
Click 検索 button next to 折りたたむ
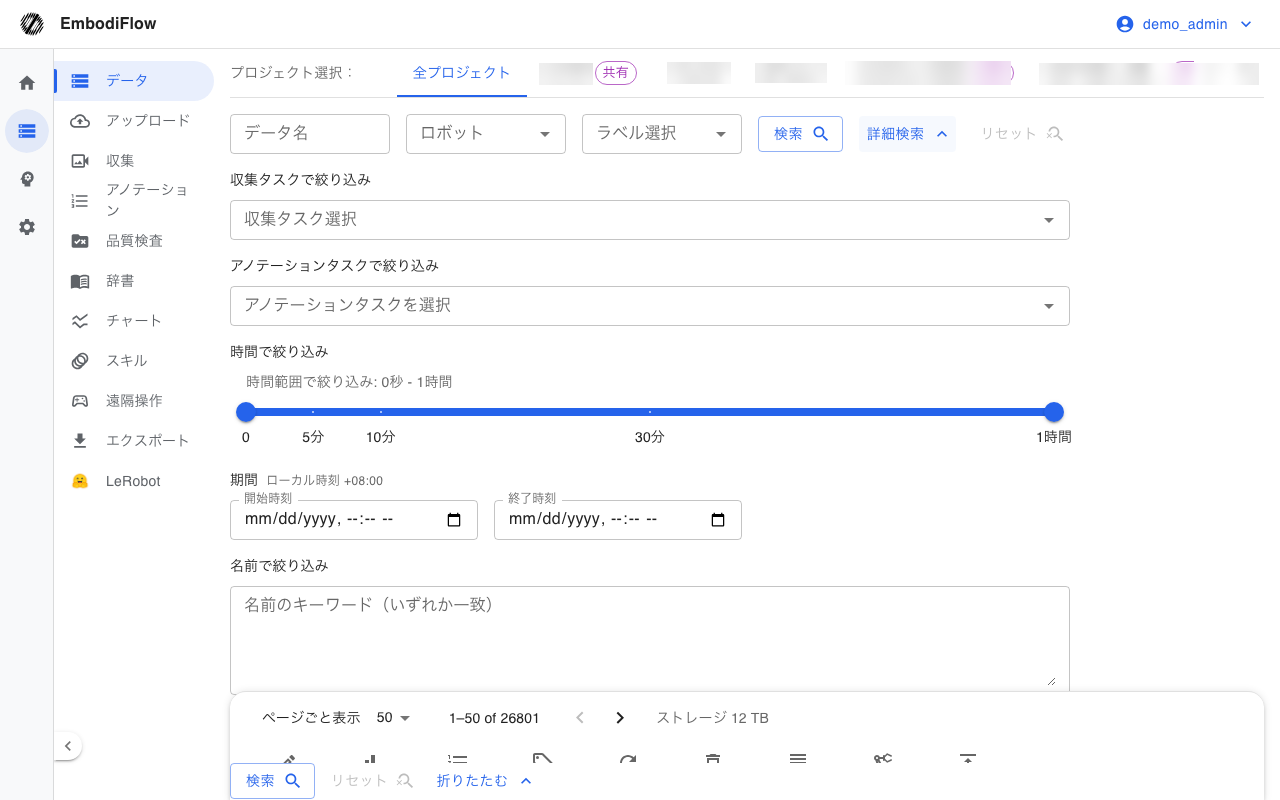pos(272,781)
